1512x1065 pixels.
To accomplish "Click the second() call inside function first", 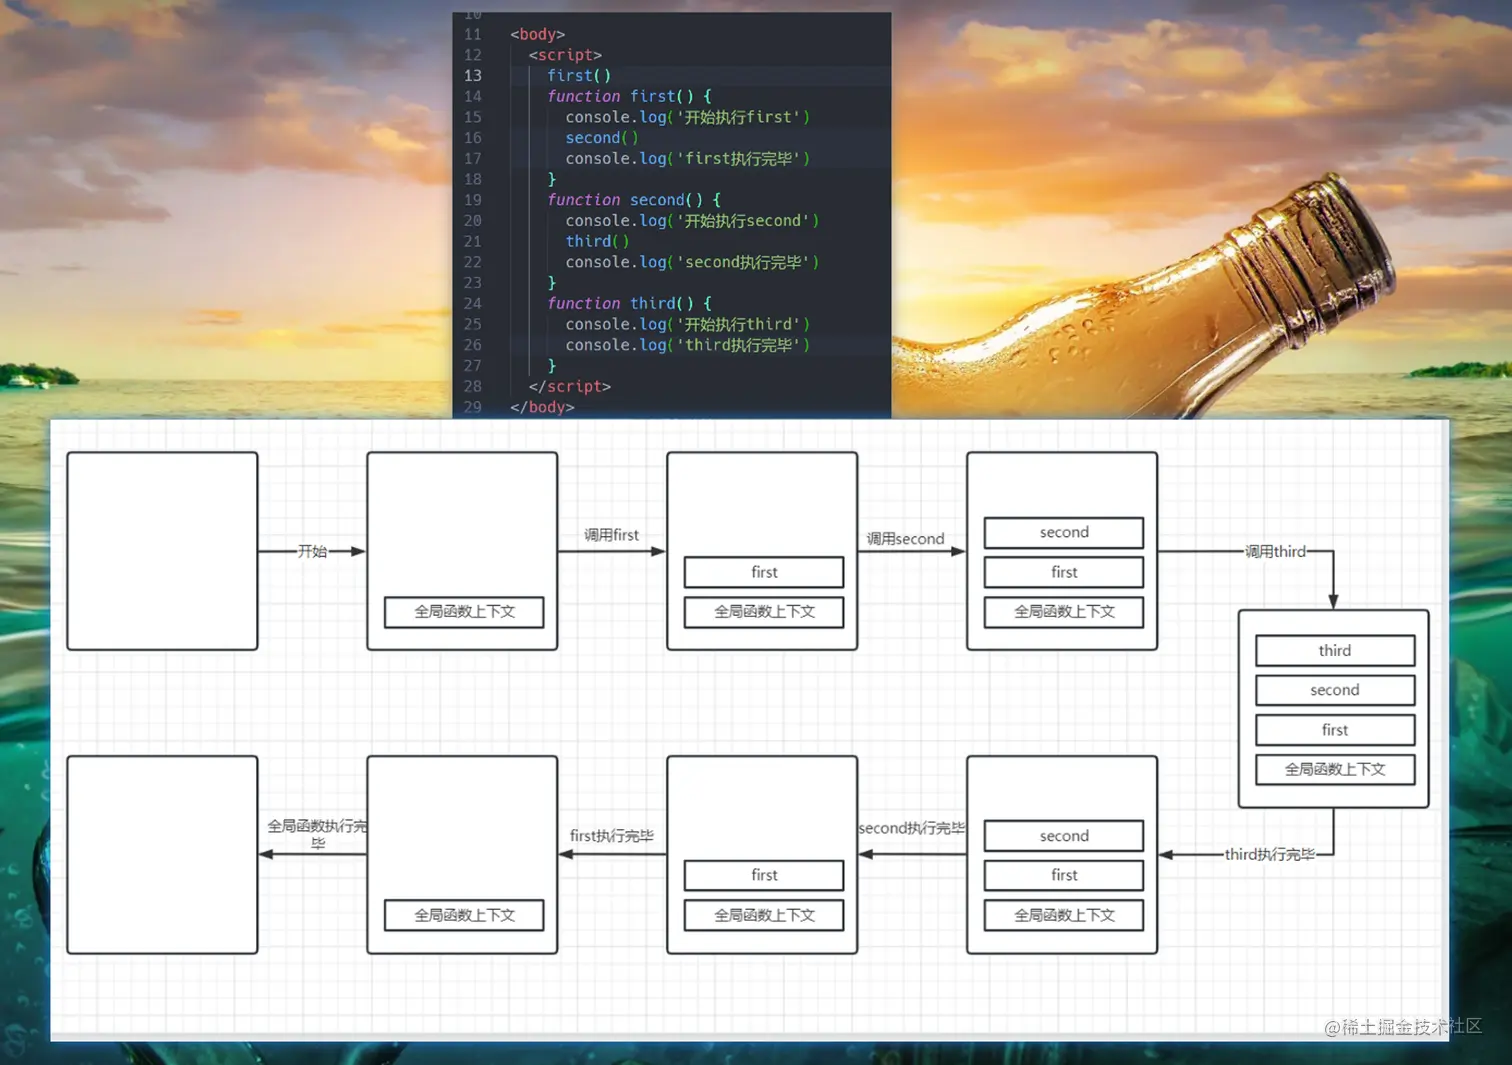I will click(x=601, y=138).
